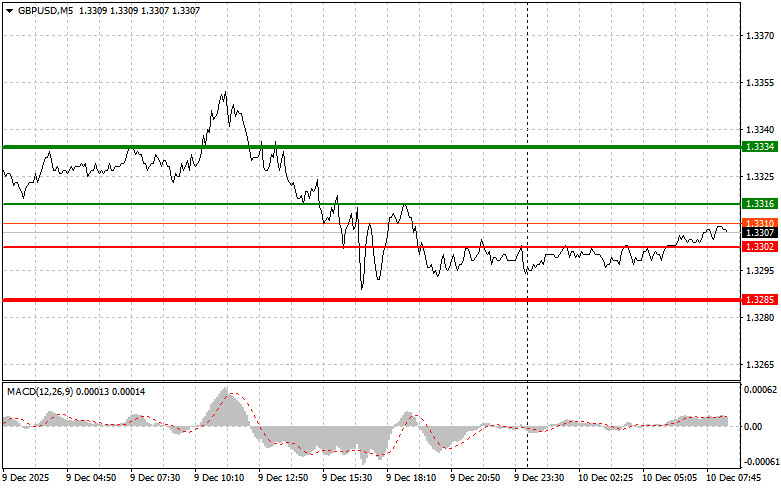The image size is (781, 489).
Task: Click the orange 1.3310 horizontal line
Action: pos(372,224)
